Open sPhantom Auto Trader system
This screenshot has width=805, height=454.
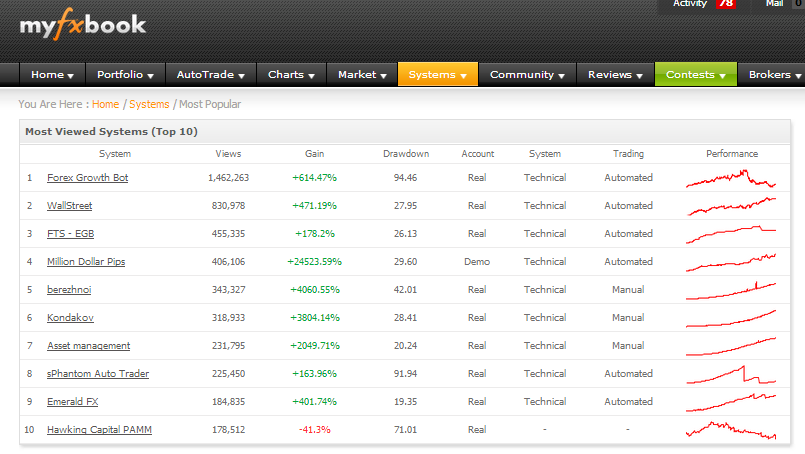(x=98, y=373)
